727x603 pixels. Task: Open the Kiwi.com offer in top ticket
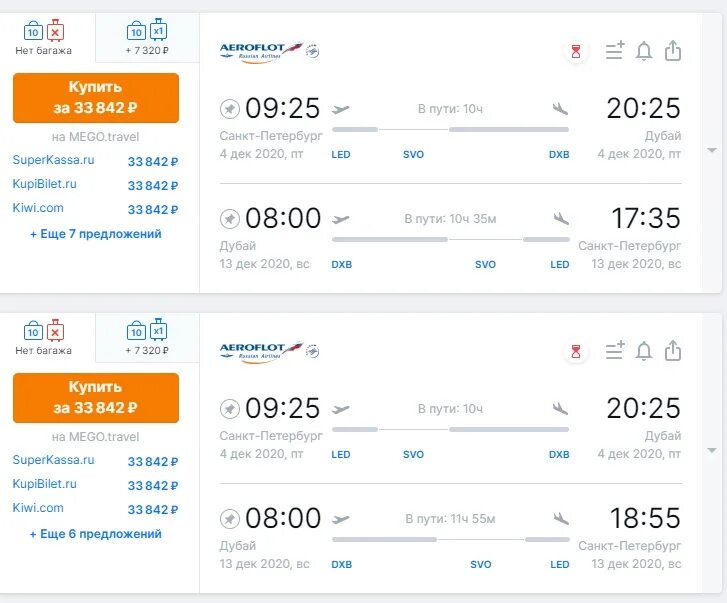click(38, 208)
